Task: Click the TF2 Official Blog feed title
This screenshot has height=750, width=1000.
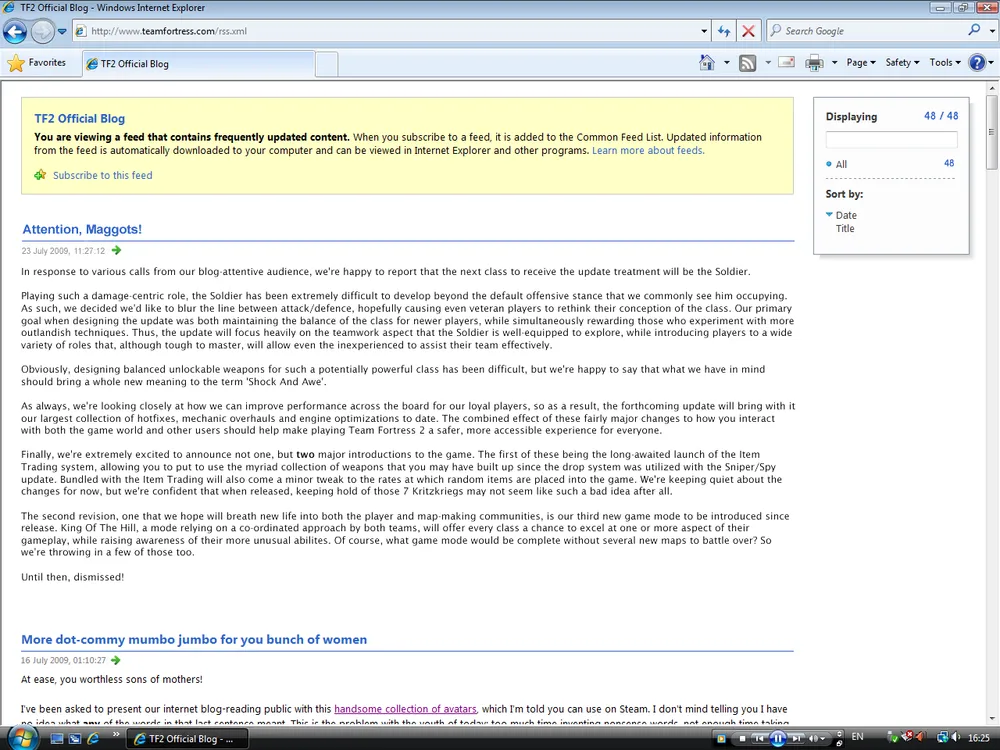Action: coord(80,119)
